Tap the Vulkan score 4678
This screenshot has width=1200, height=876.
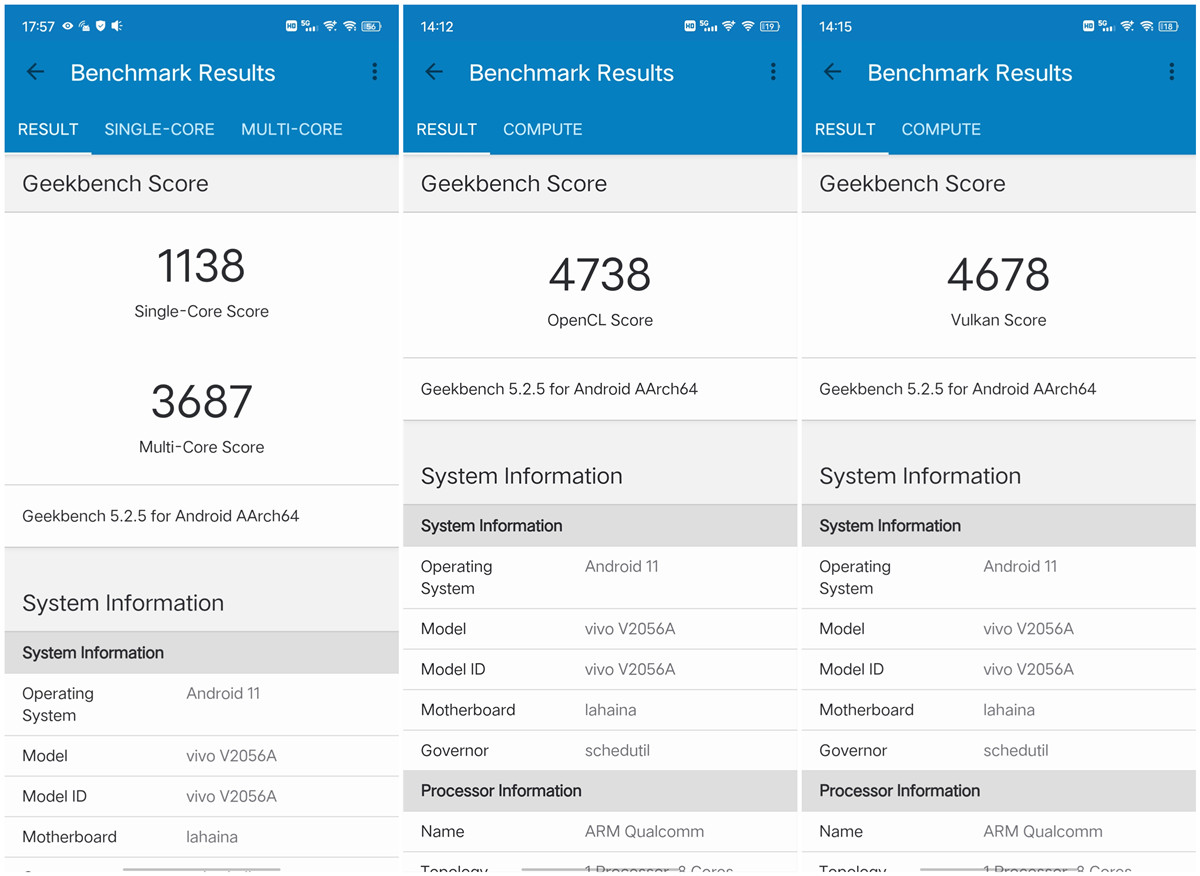click(x=998, y=275)
